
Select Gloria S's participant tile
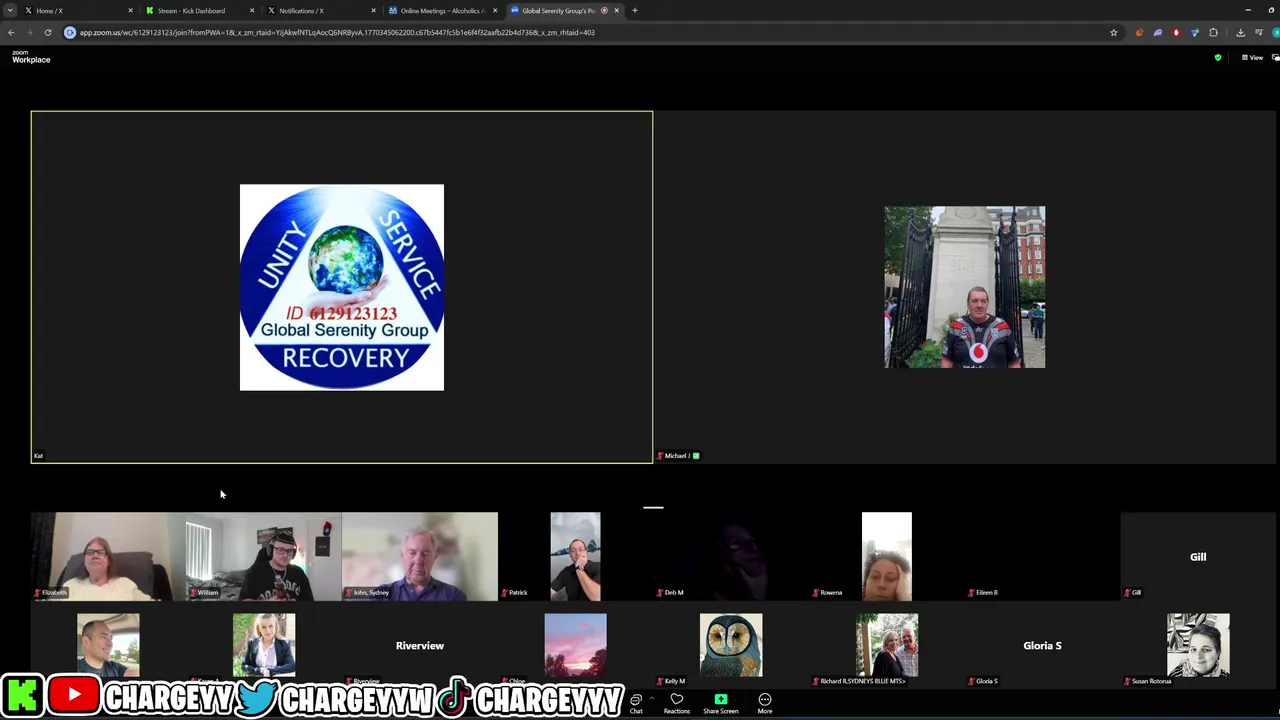coord(1042,646)
